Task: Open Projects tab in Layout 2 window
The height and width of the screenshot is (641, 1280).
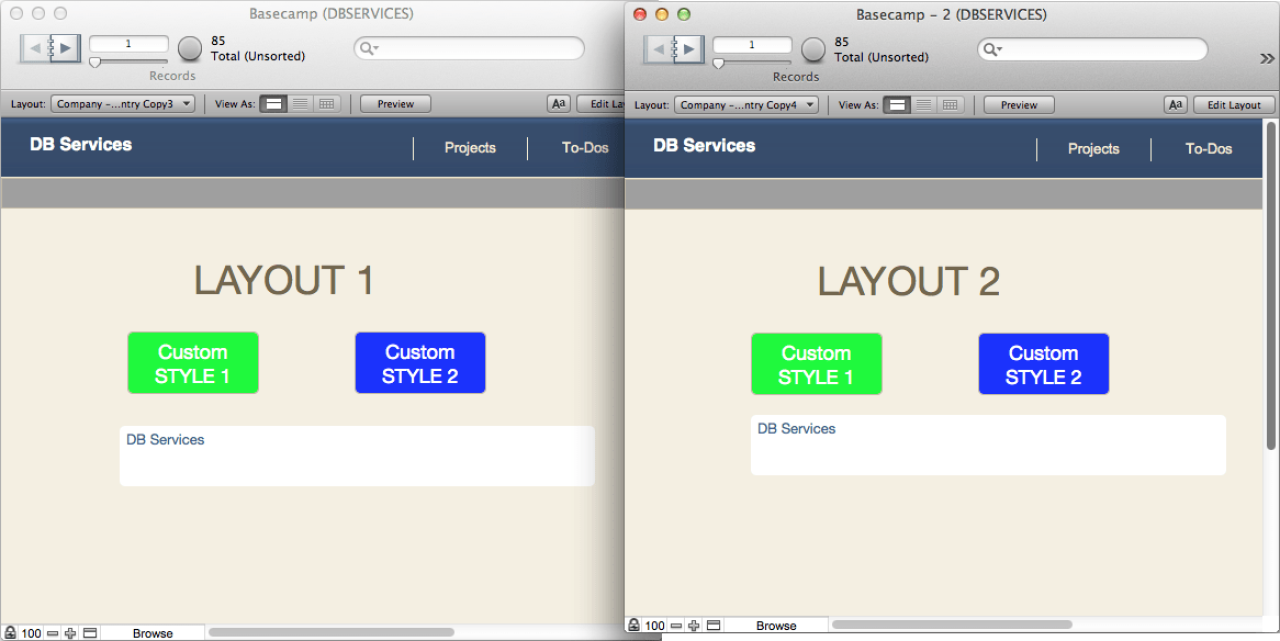Action: (1093, 149)
